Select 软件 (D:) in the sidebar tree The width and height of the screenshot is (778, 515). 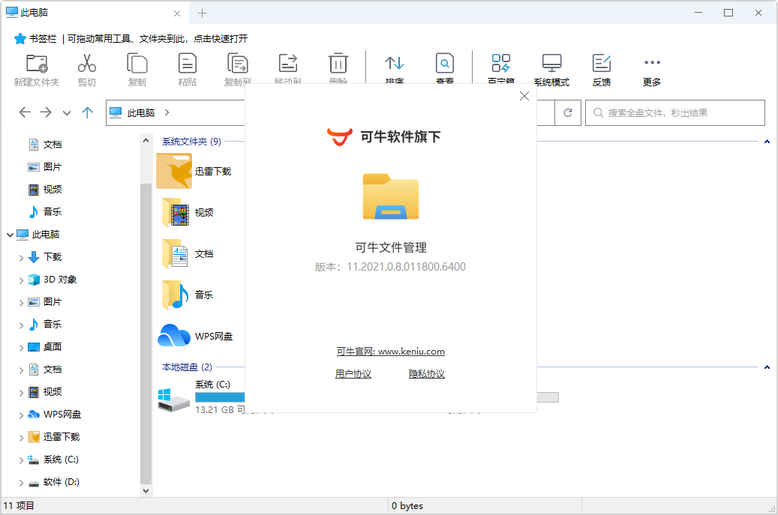pyautogui.click(x=60, y=482)
